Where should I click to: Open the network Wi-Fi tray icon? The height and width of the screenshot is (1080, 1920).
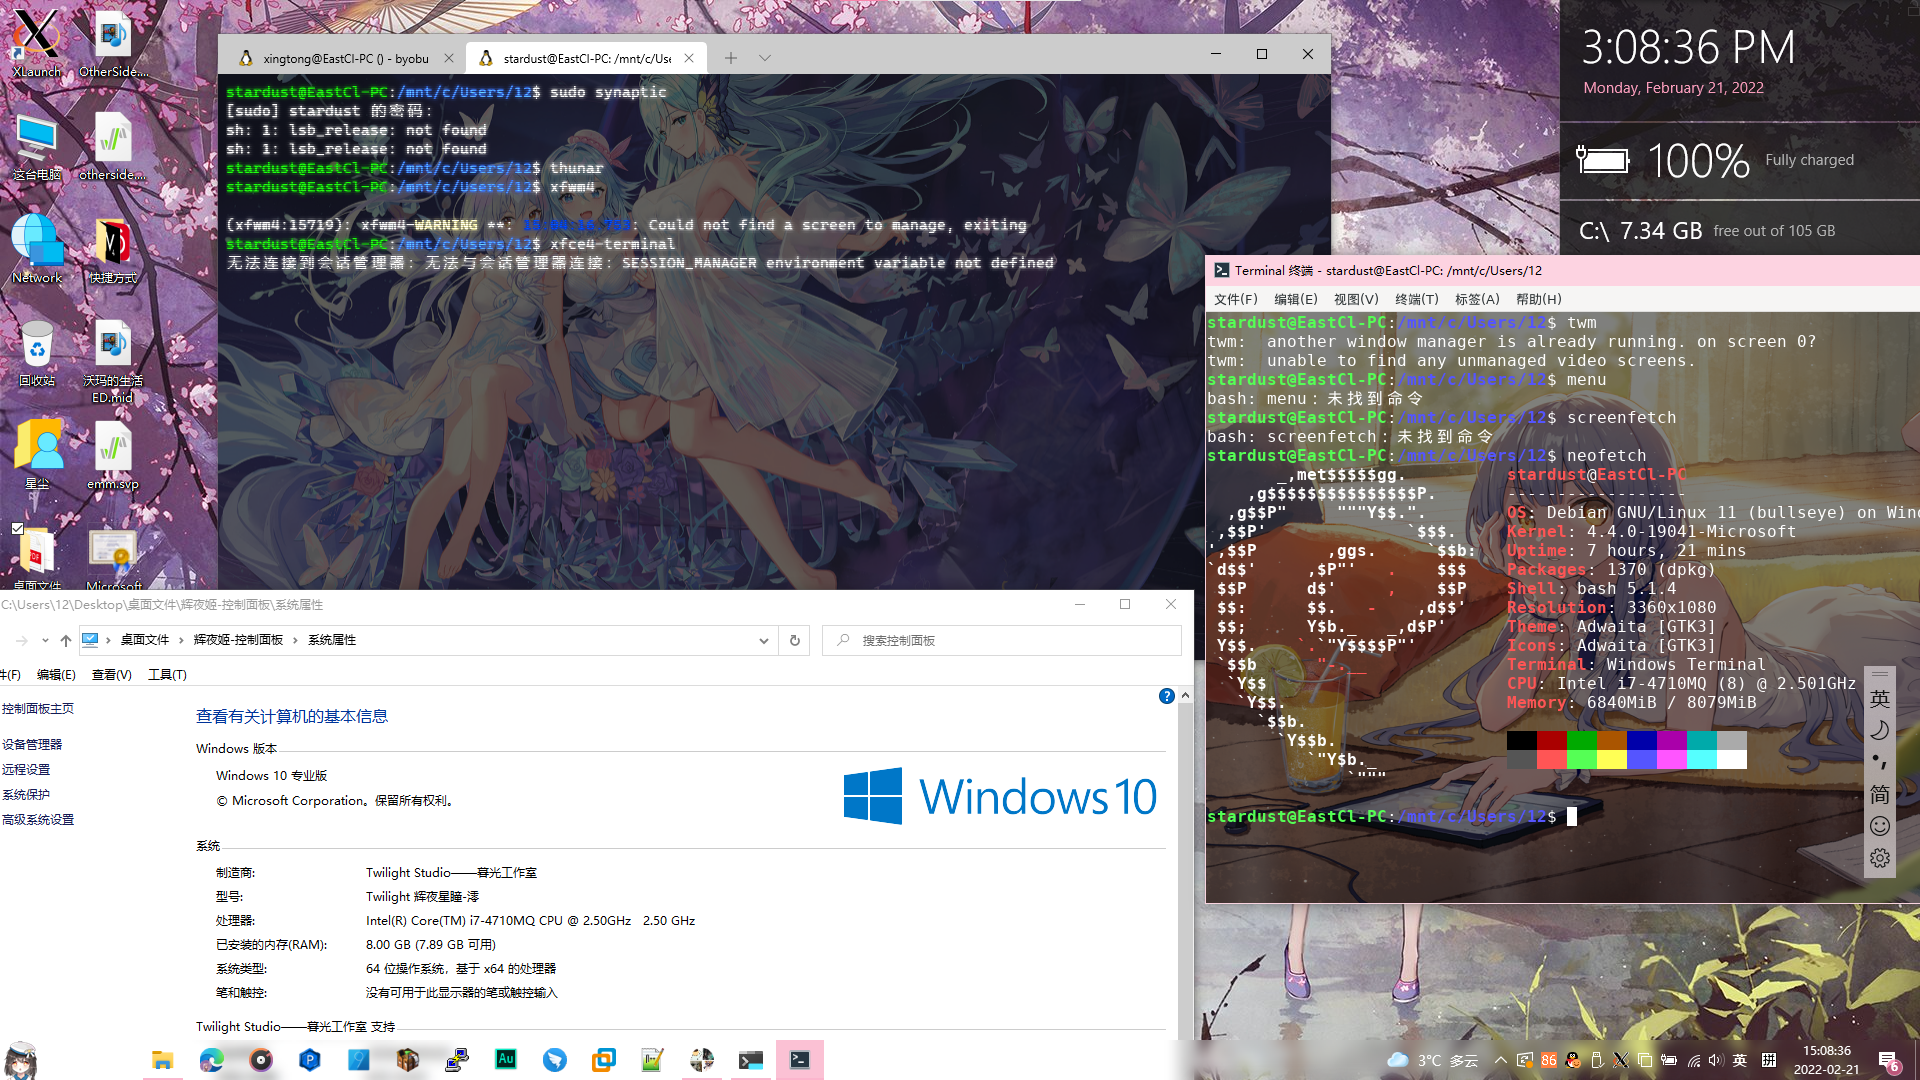point(1693,1060)
